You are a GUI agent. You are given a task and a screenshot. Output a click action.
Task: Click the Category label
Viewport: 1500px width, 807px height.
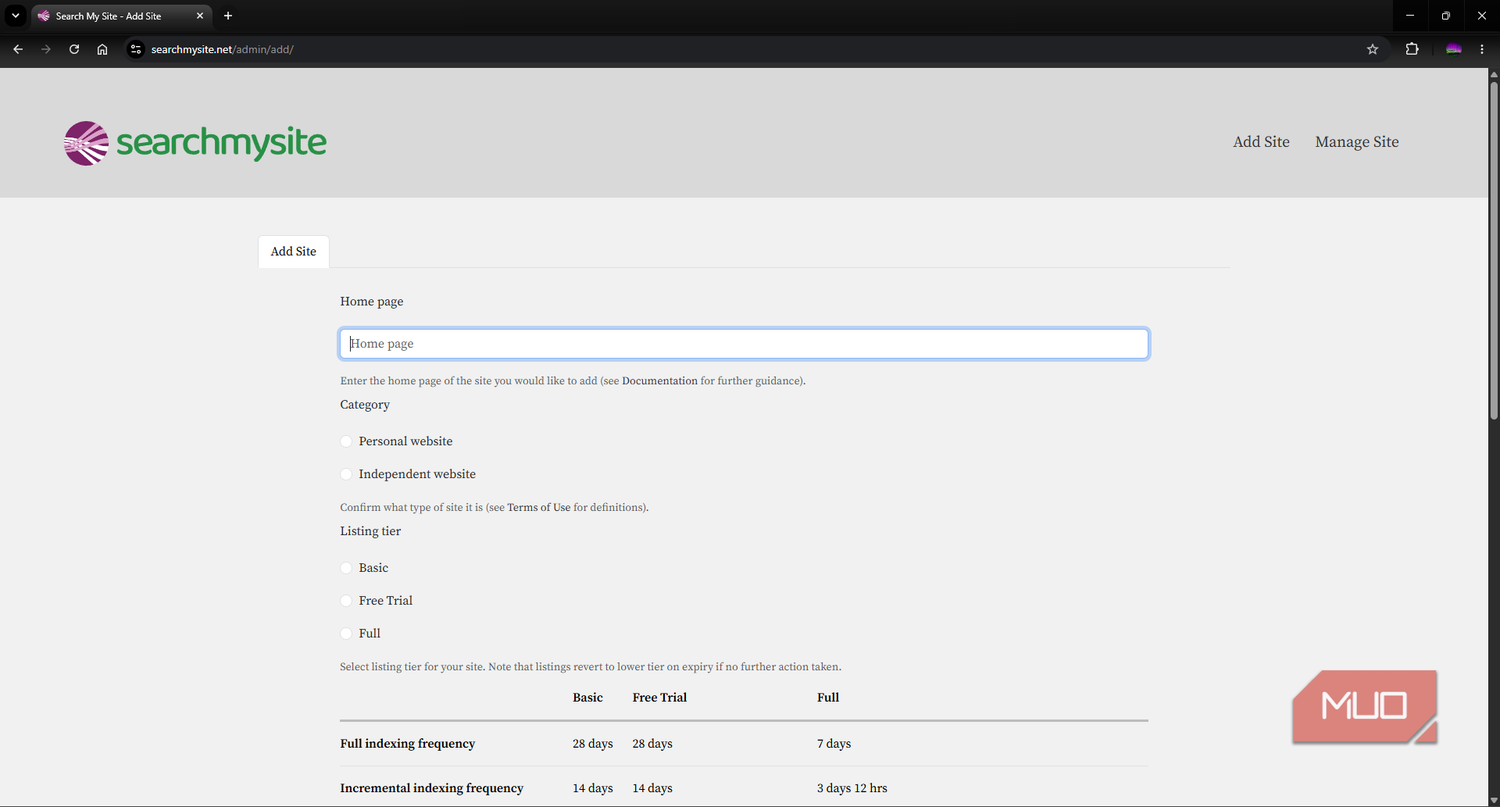click(x=365, y=405)
